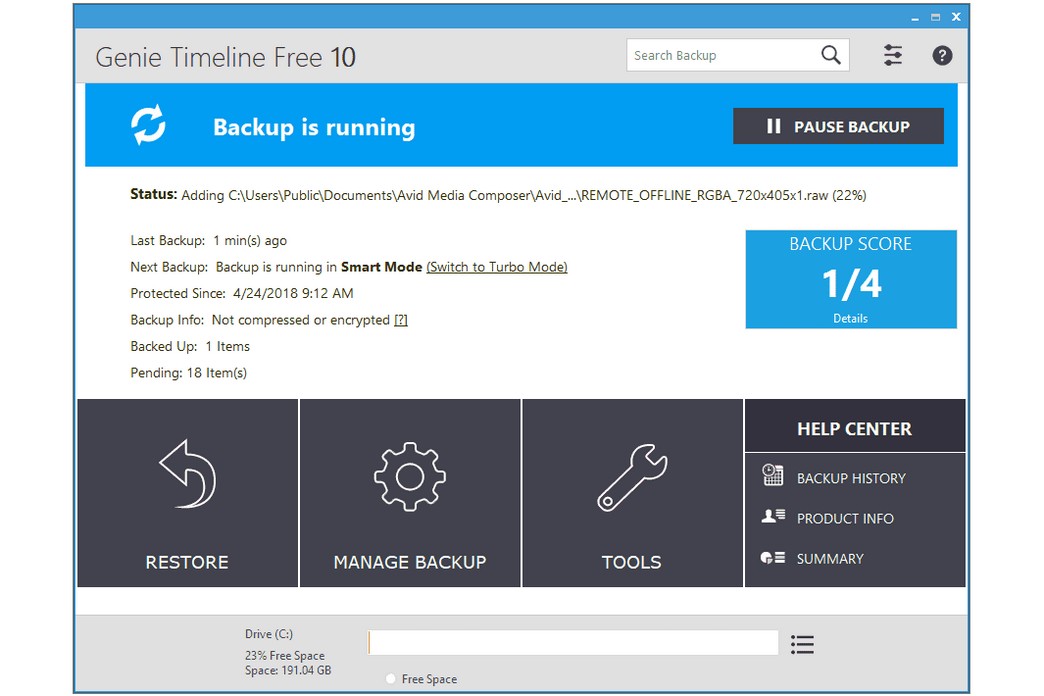The height and width of the screenshot is (696, 1044).
Task: Click the Manage Backup gear icon
Action: pos(409,476)
